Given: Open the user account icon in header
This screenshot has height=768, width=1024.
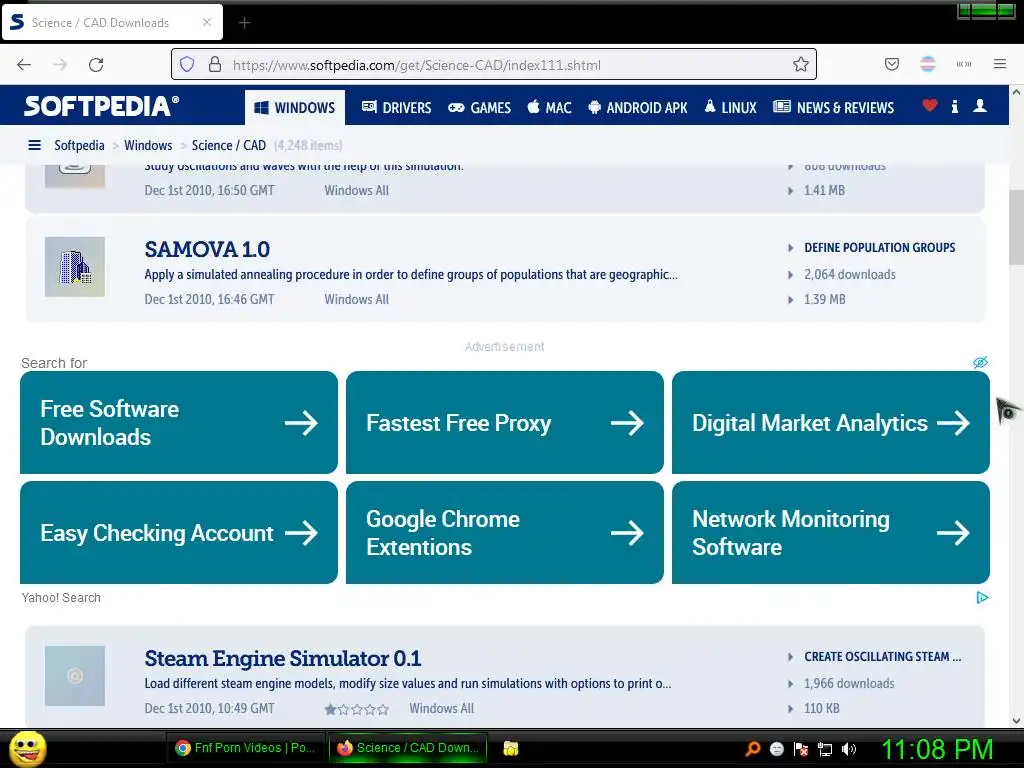Looking at the screenshot, I should coord(980,106).
